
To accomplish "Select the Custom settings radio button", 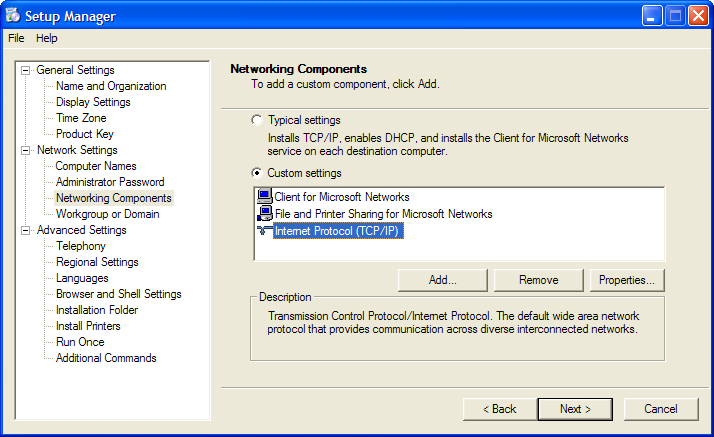I will pos(257,173).
